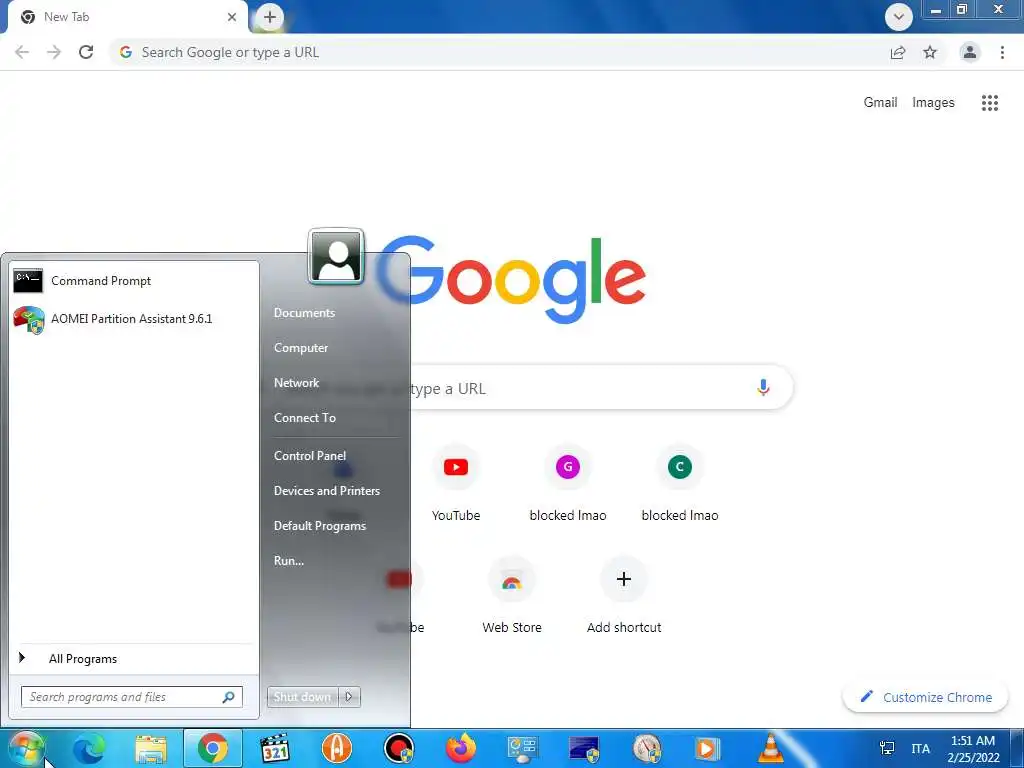Open Control Panel from Start menu
Image resolution: width=1024 pixels, height=768 pixels.
pos(310,456)
